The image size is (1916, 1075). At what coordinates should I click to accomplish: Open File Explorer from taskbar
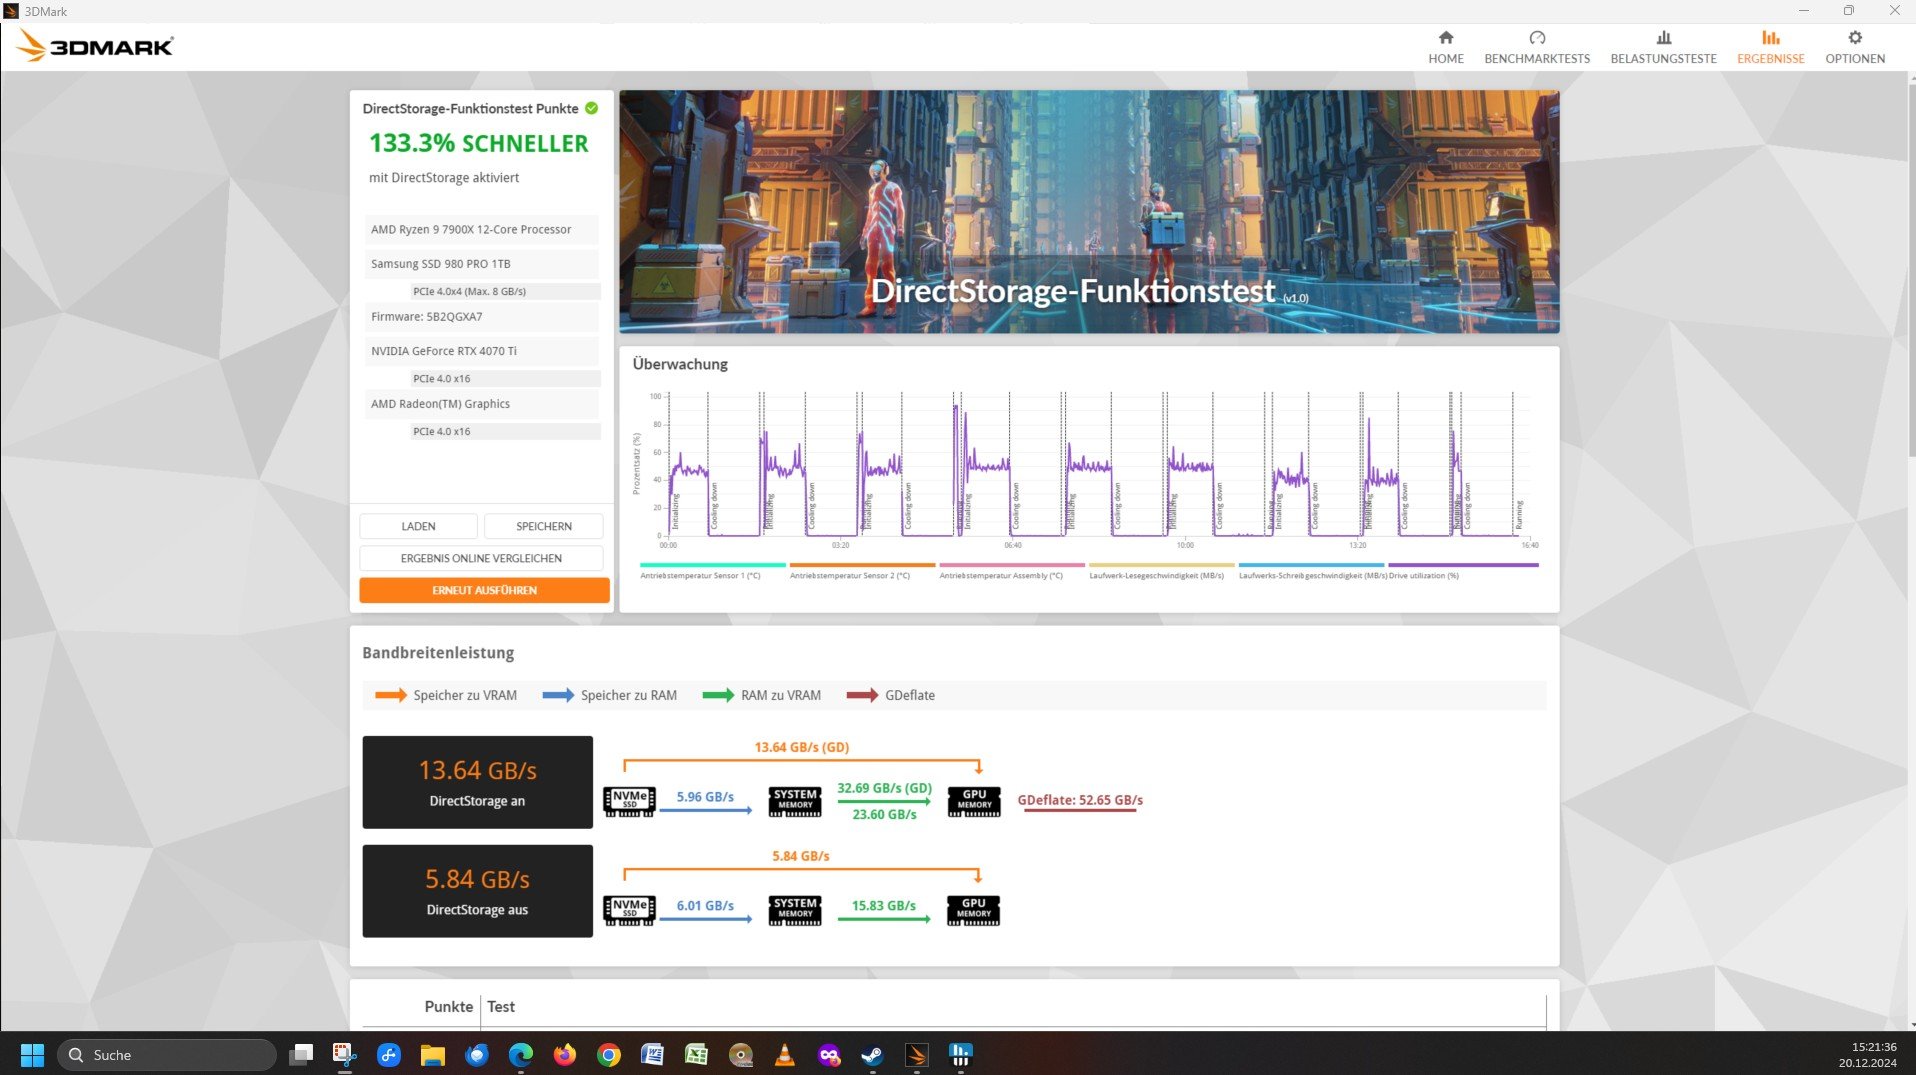[432, 1054]
